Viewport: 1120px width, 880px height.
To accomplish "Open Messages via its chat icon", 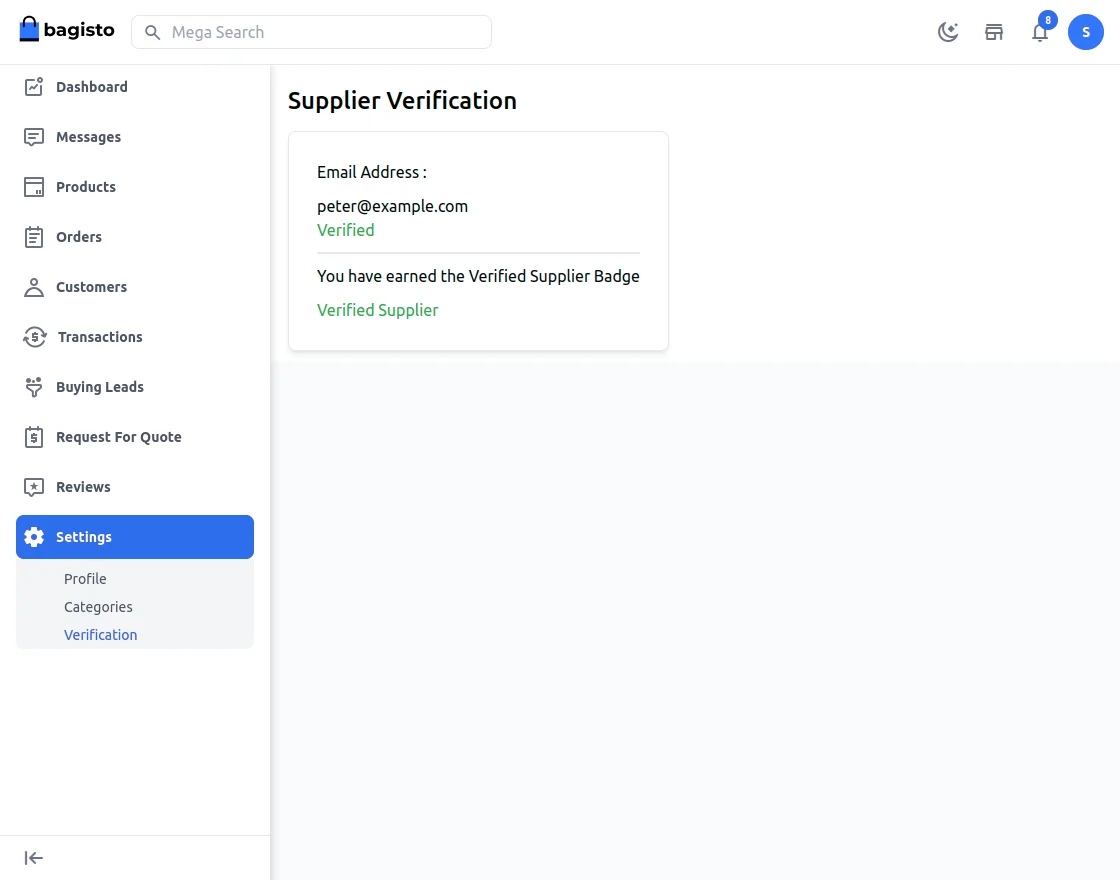I will pyautogui.click(x=34, y=137).
